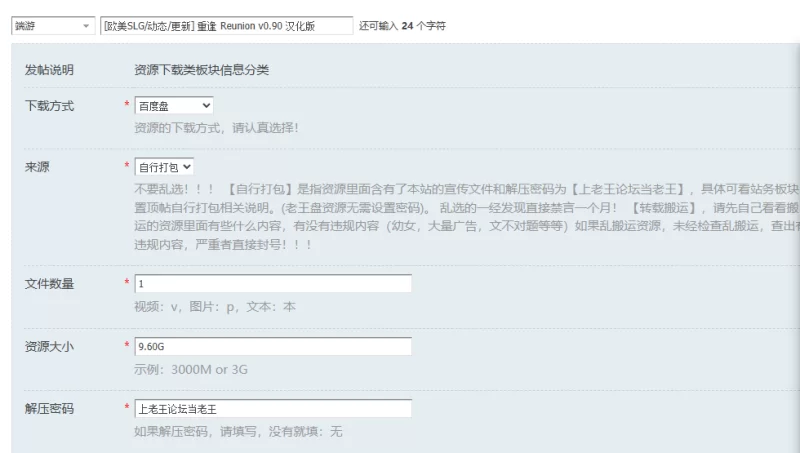Open the 来源 dropdown showing 自行打包
The width and height of the screenshot is (800, 453).
click(164, 167)
